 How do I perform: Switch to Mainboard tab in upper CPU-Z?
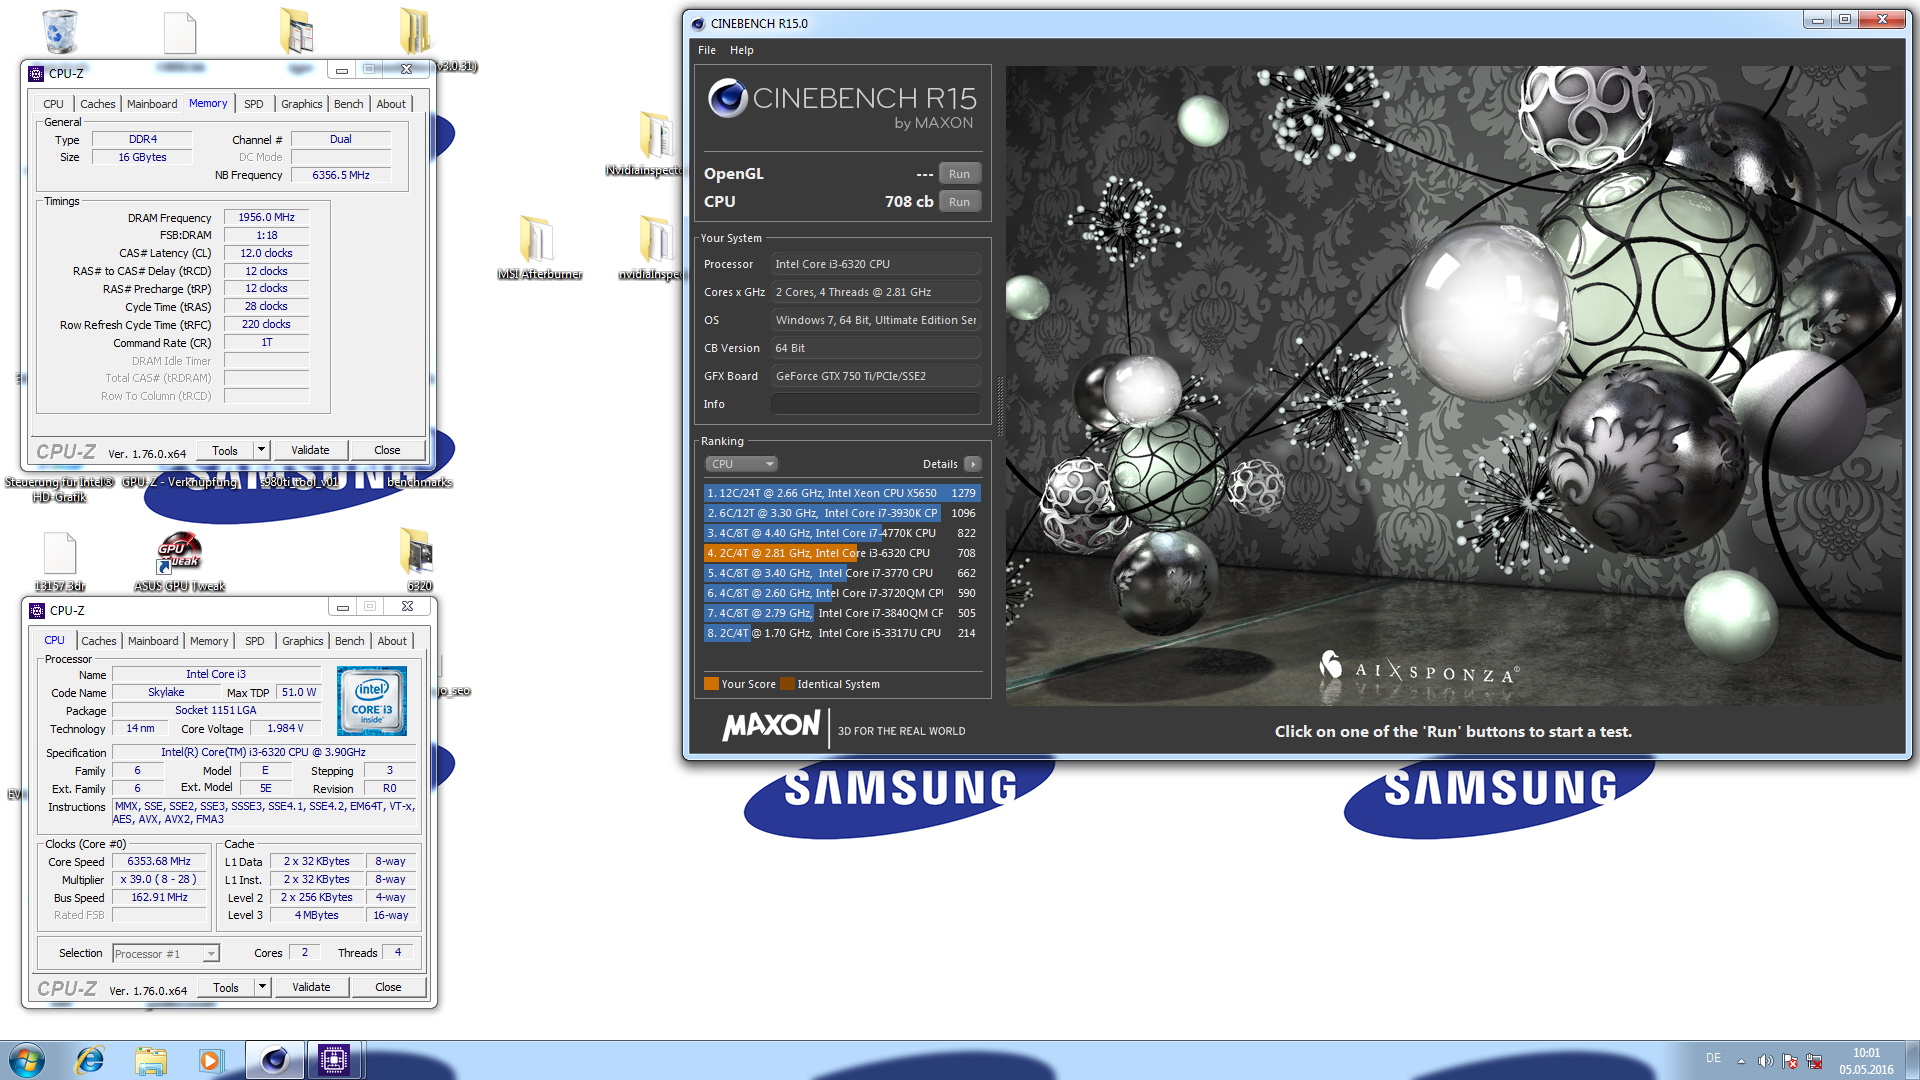pyautogui.click(x=152, y=104)
